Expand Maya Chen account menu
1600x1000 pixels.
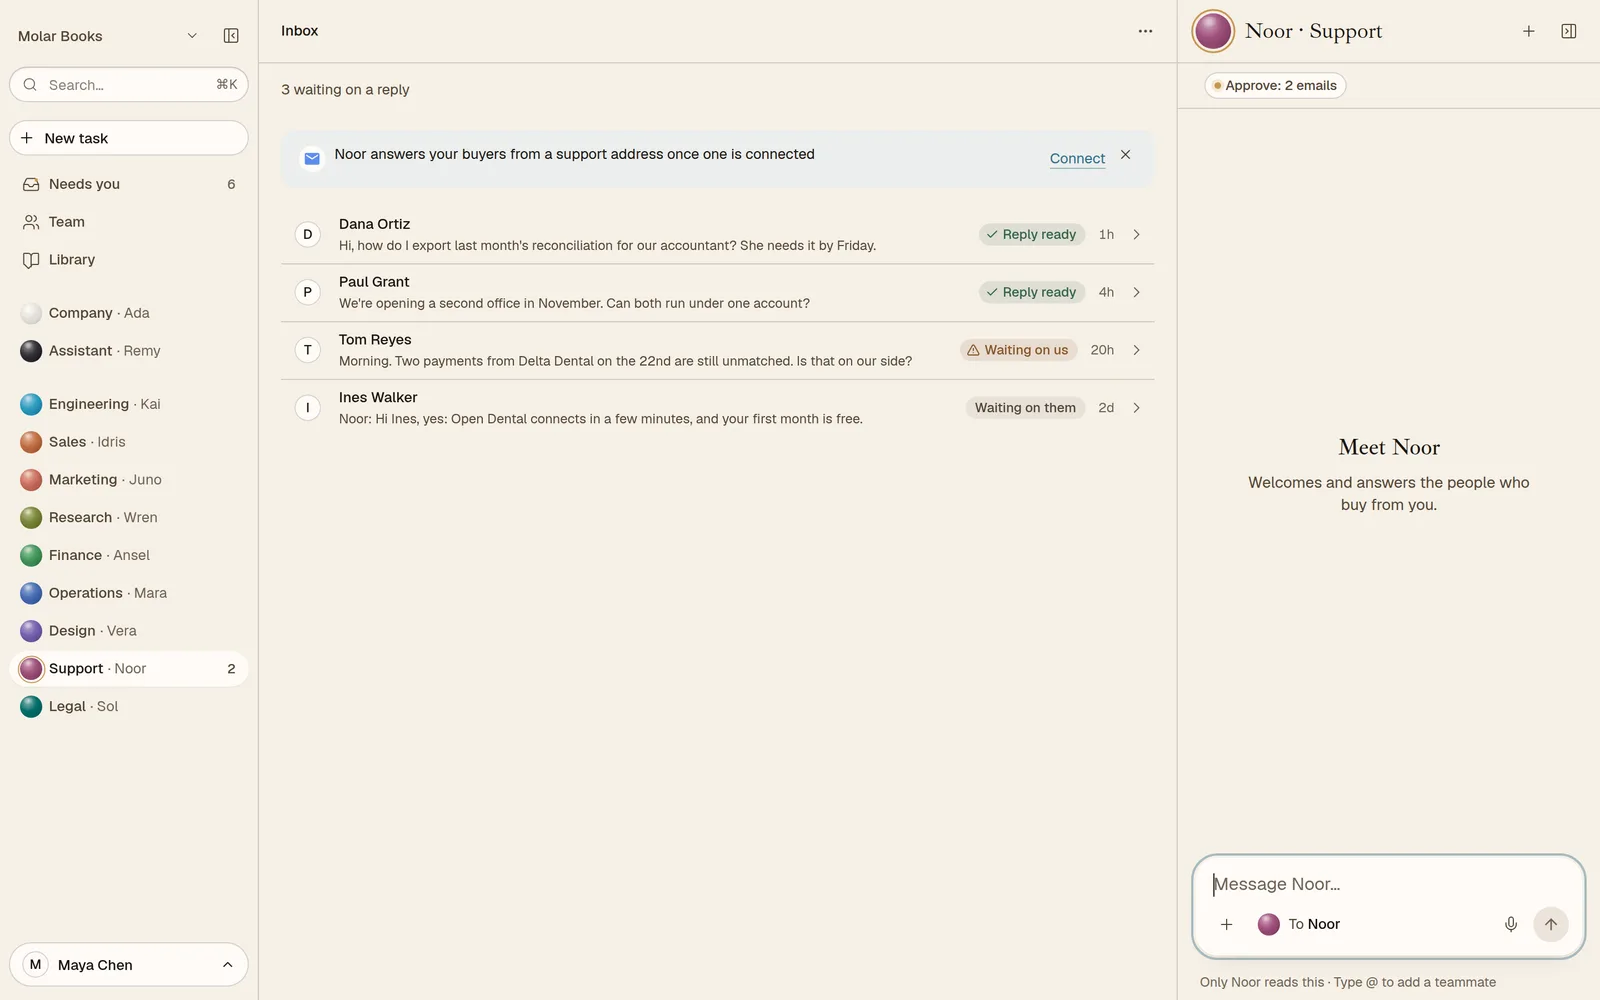[129, 965]
